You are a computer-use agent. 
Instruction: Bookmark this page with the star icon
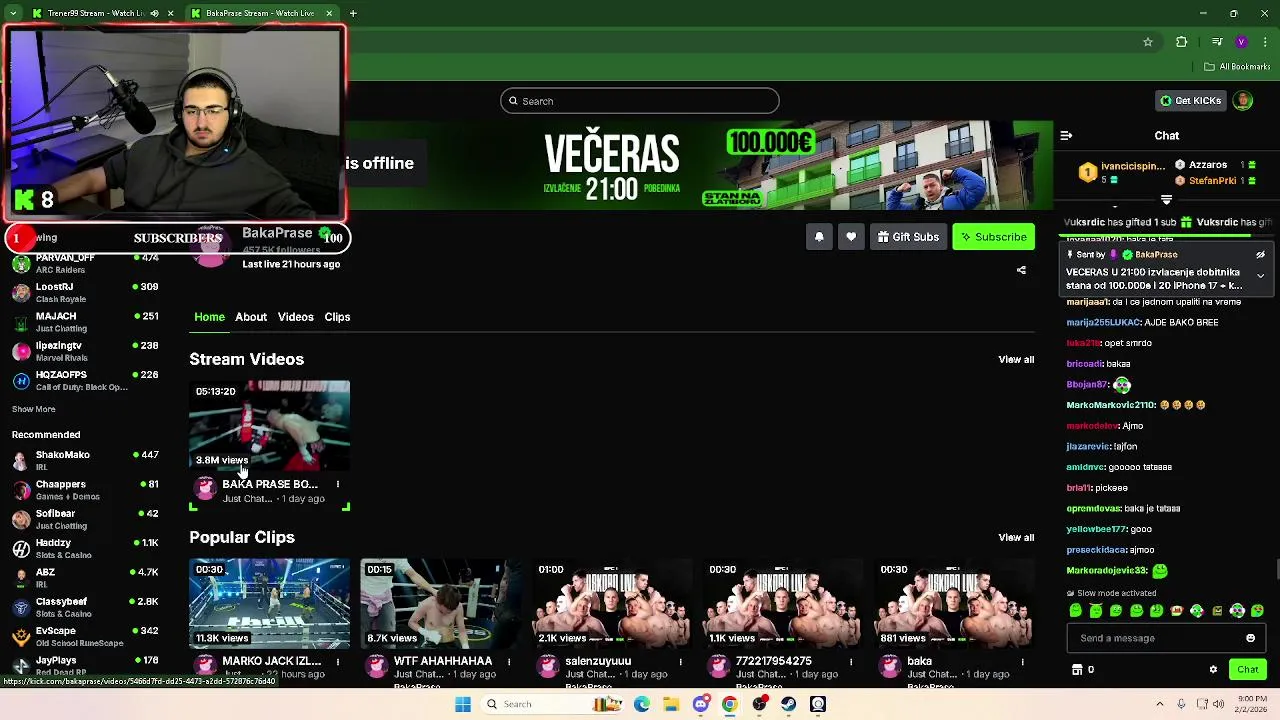pyautogui.click(x=1148, y=42)
